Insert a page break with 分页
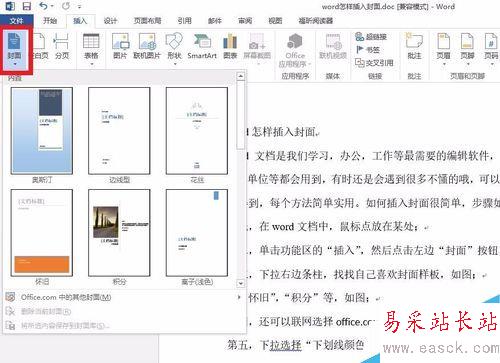500x363 pixels. click(x=62, y=47)
